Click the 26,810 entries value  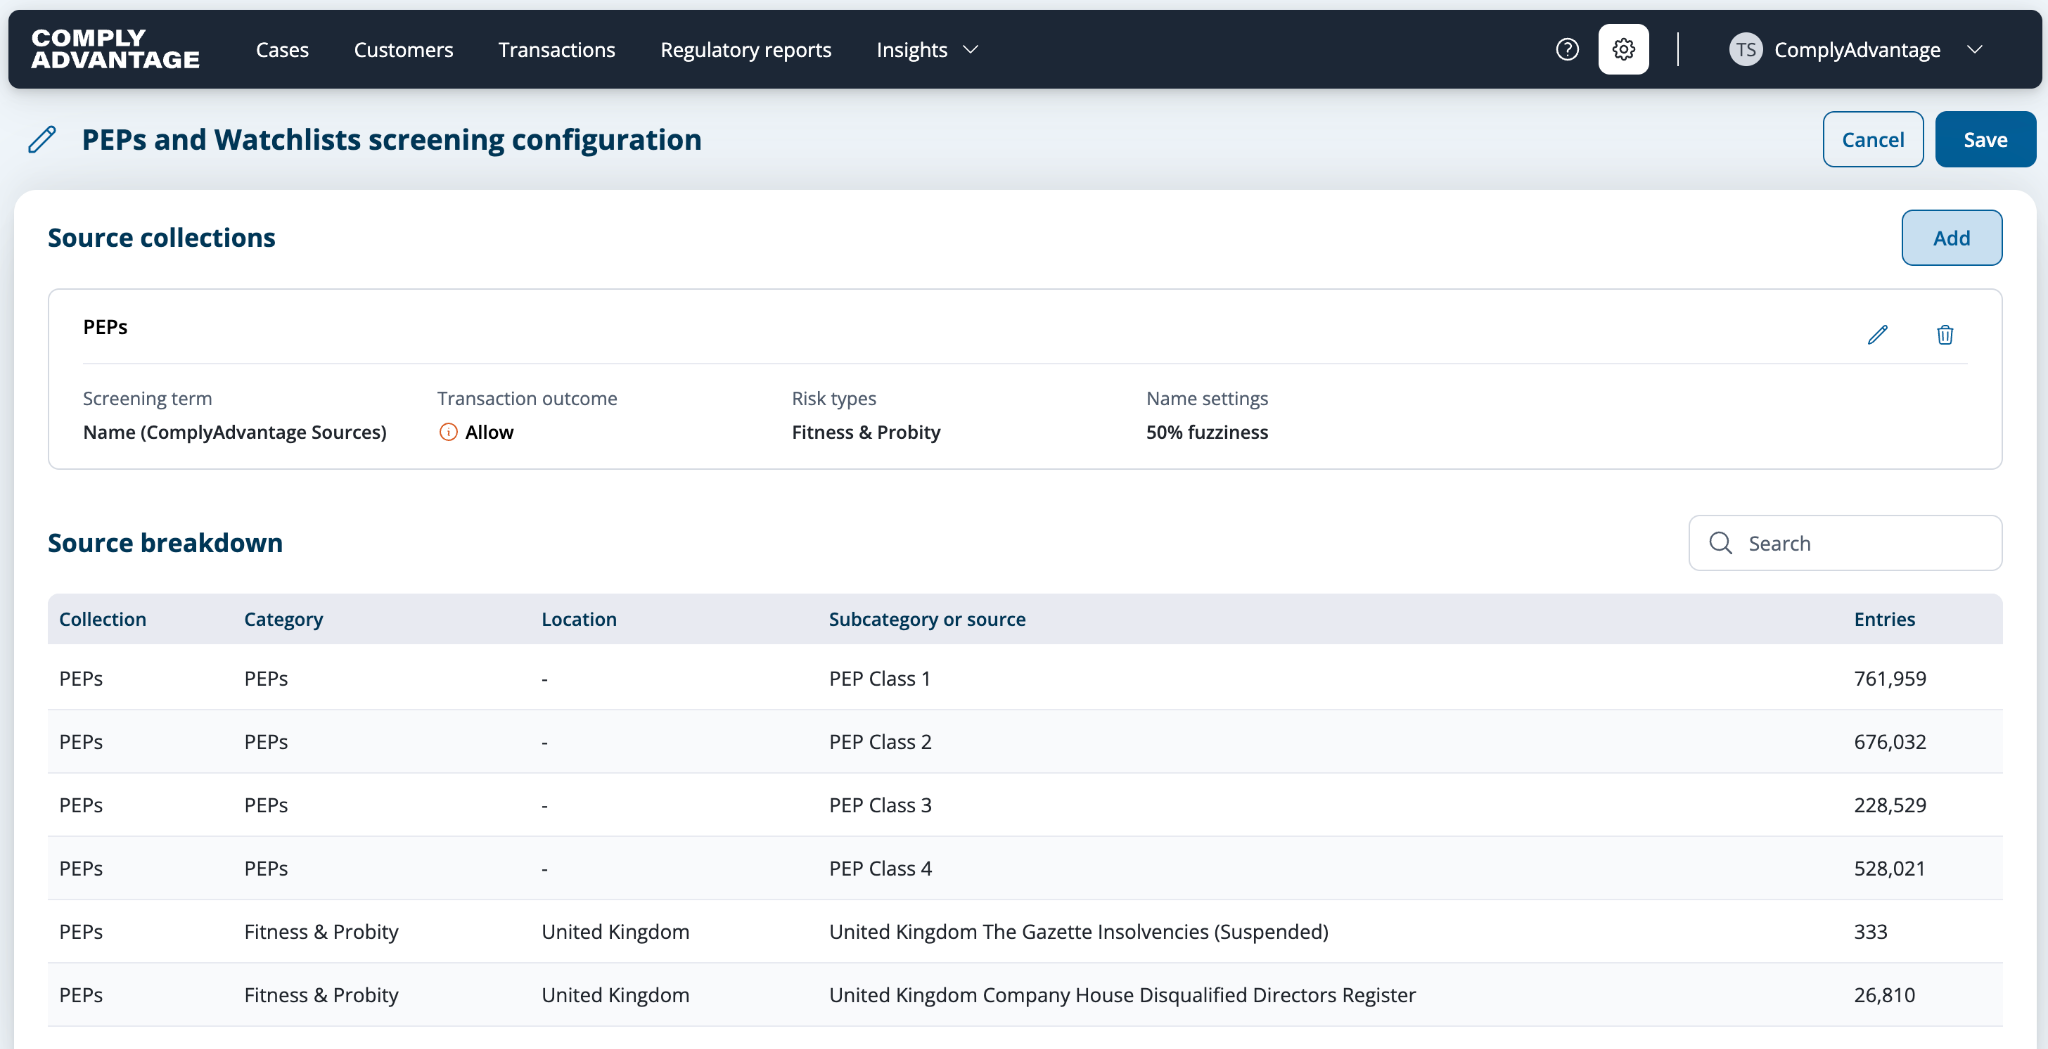1885,995
